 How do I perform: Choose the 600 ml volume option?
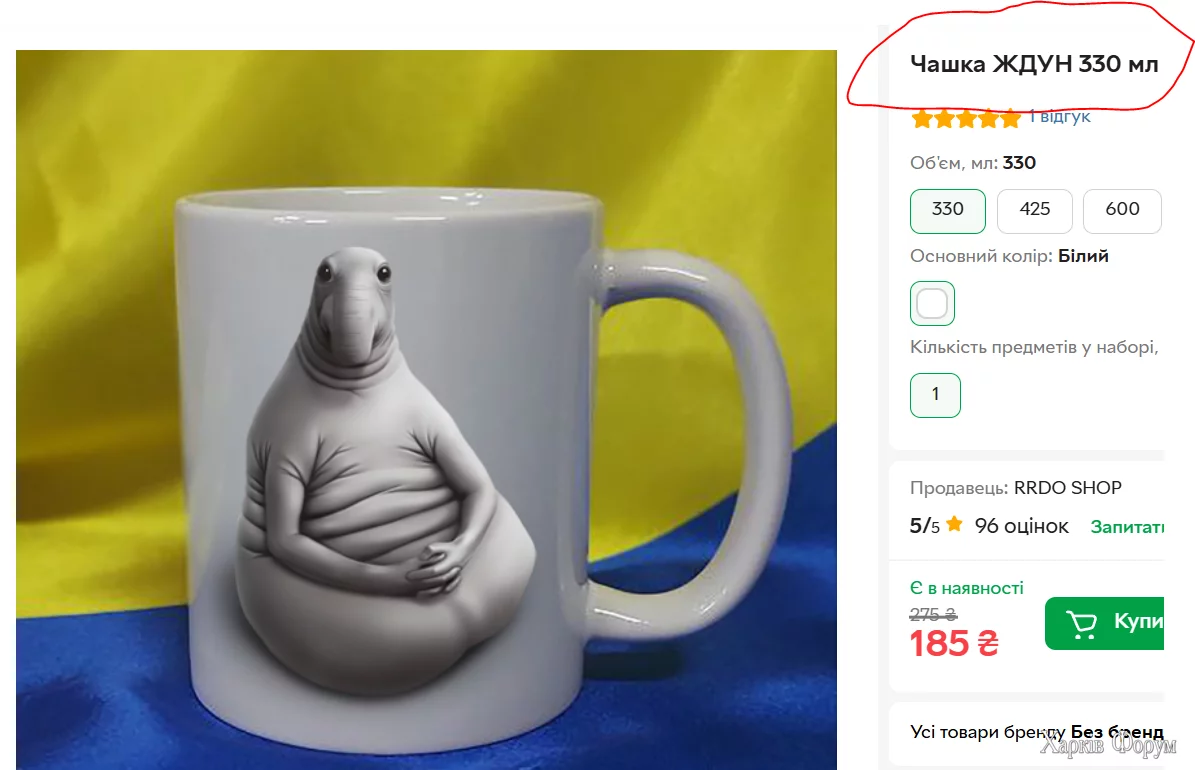point(1121,210)
